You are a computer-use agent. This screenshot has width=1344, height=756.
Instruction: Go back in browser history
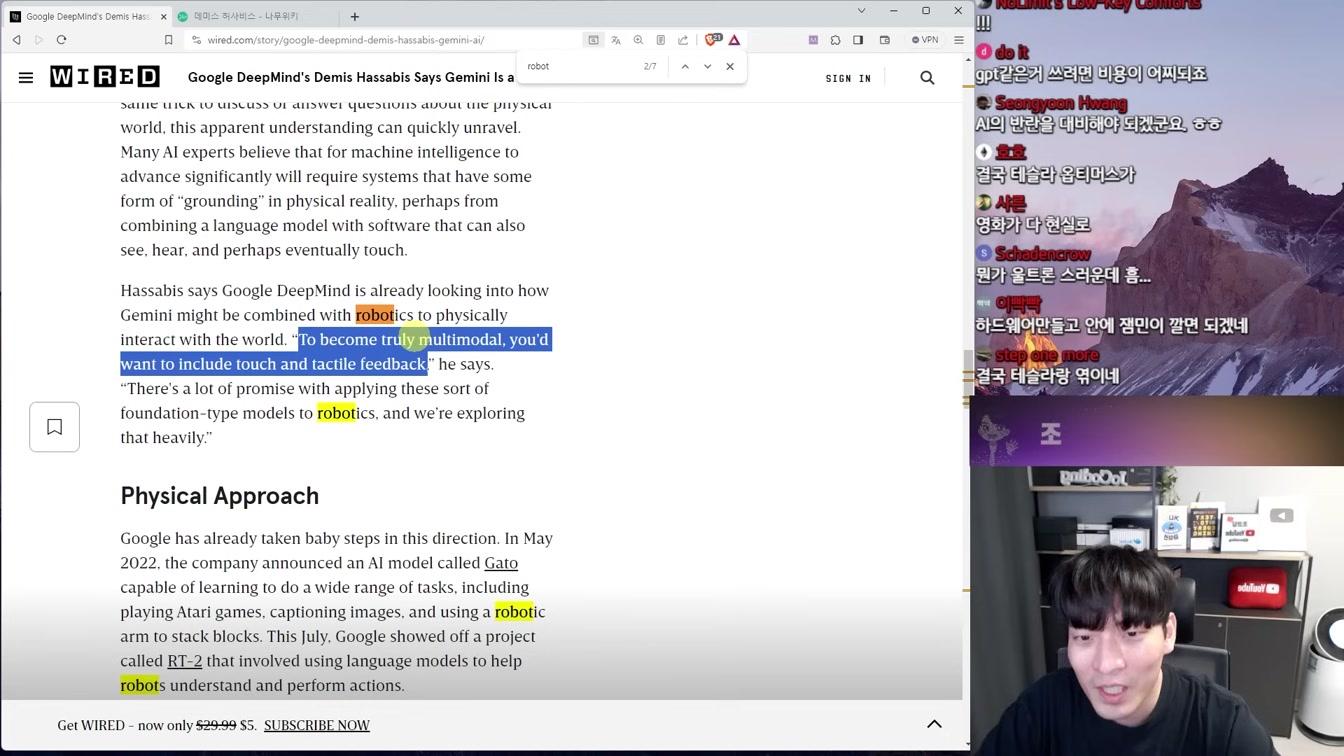coord(17,40)
